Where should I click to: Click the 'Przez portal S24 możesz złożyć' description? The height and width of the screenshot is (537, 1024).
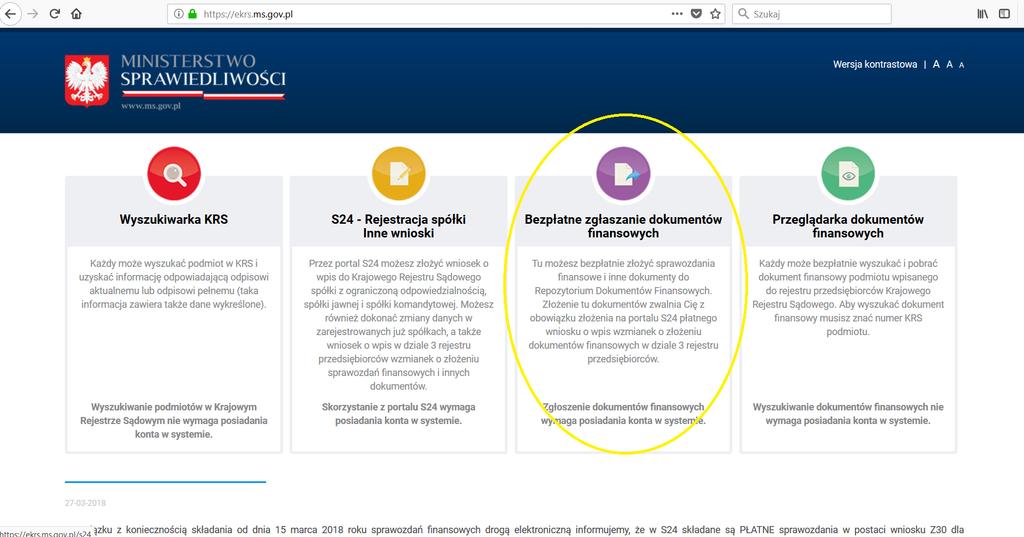click(x=398, y=325)
